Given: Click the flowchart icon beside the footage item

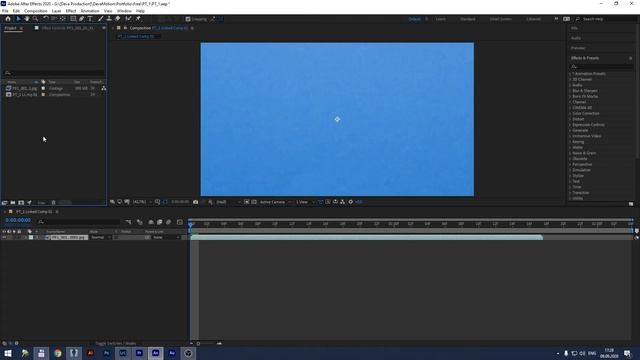Looking at the screenshot, I should pos(104,88).
